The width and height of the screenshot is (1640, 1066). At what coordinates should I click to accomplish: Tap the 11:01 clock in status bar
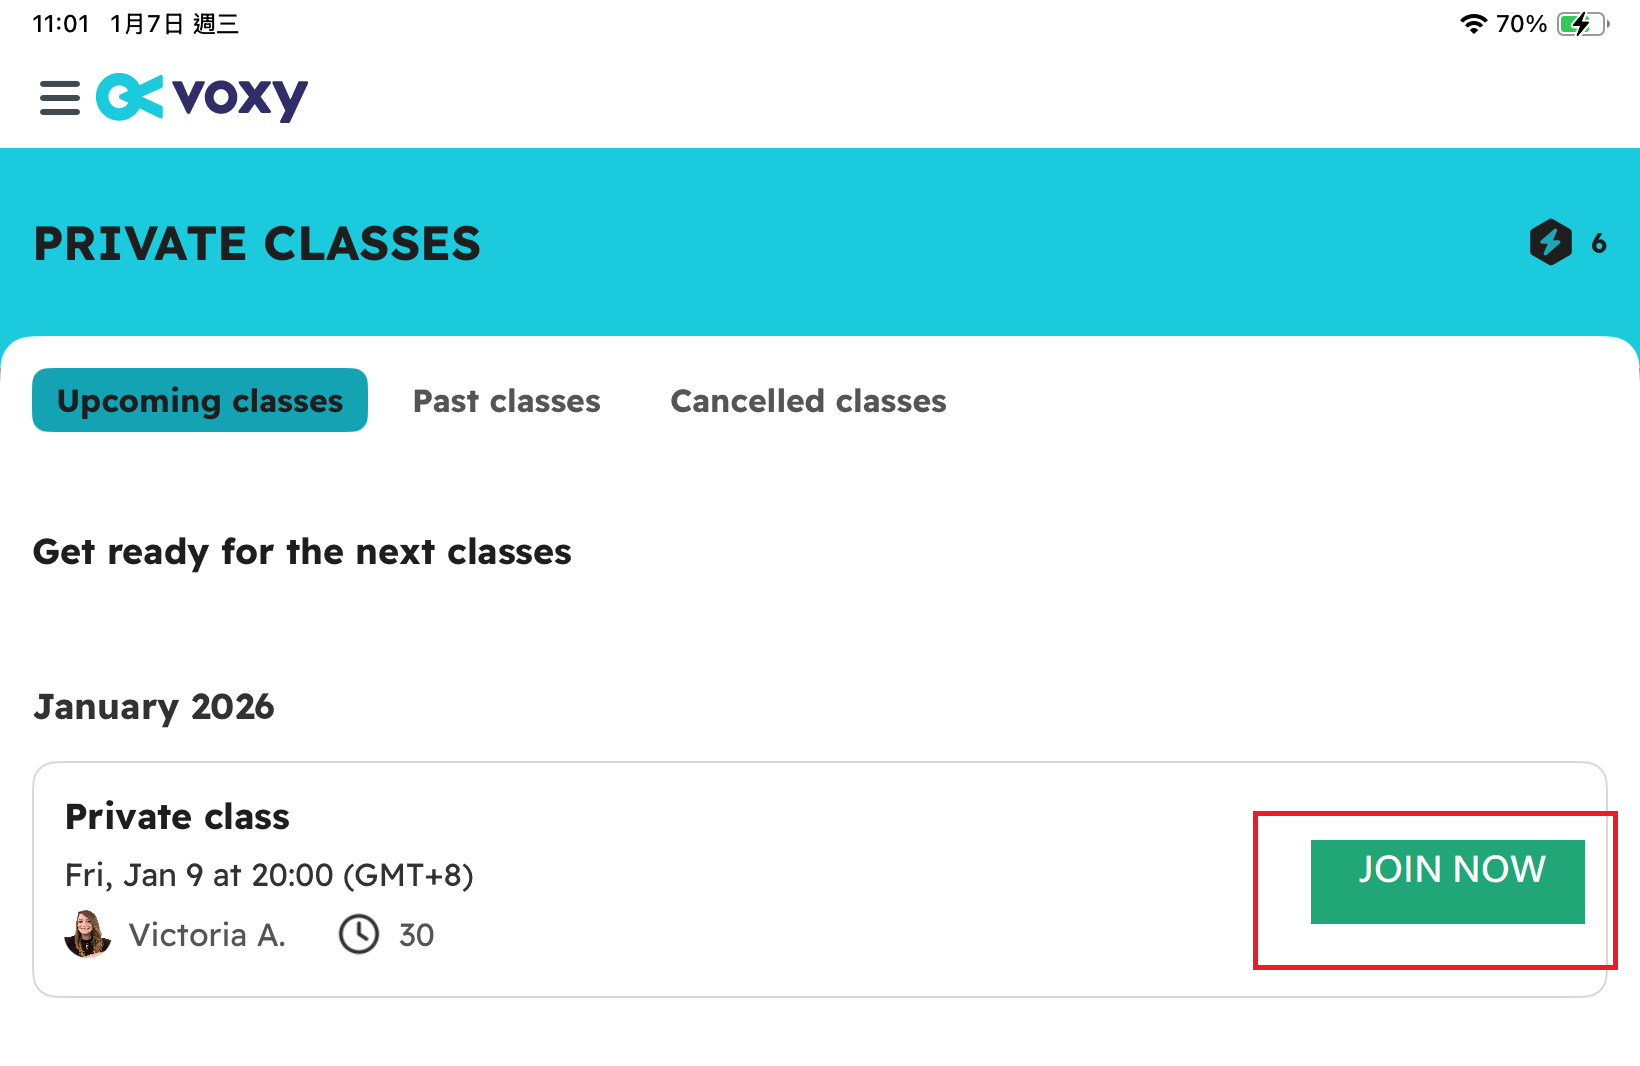point(61,24)
